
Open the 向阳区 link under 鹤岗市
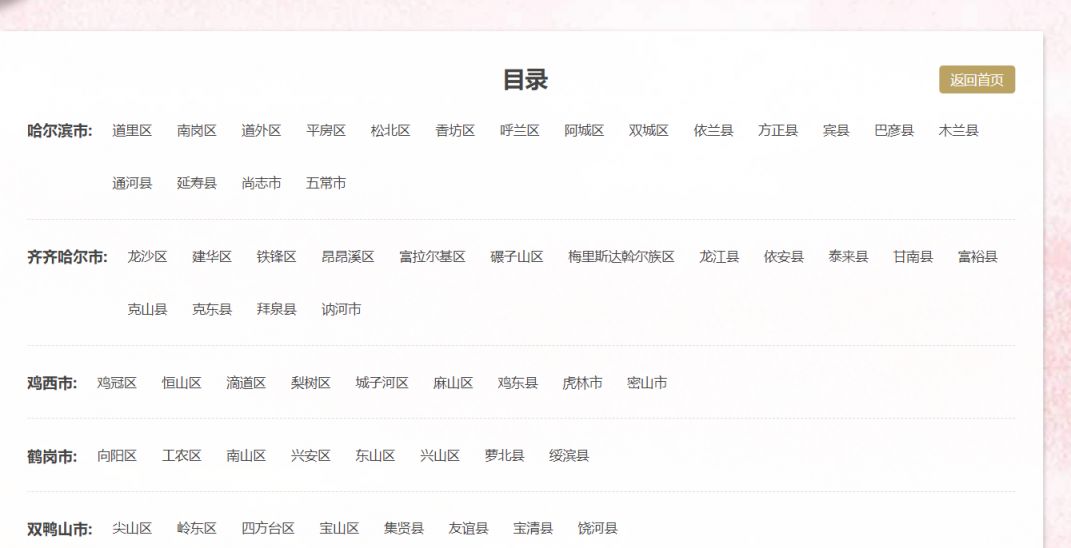[x=117, y=456]
